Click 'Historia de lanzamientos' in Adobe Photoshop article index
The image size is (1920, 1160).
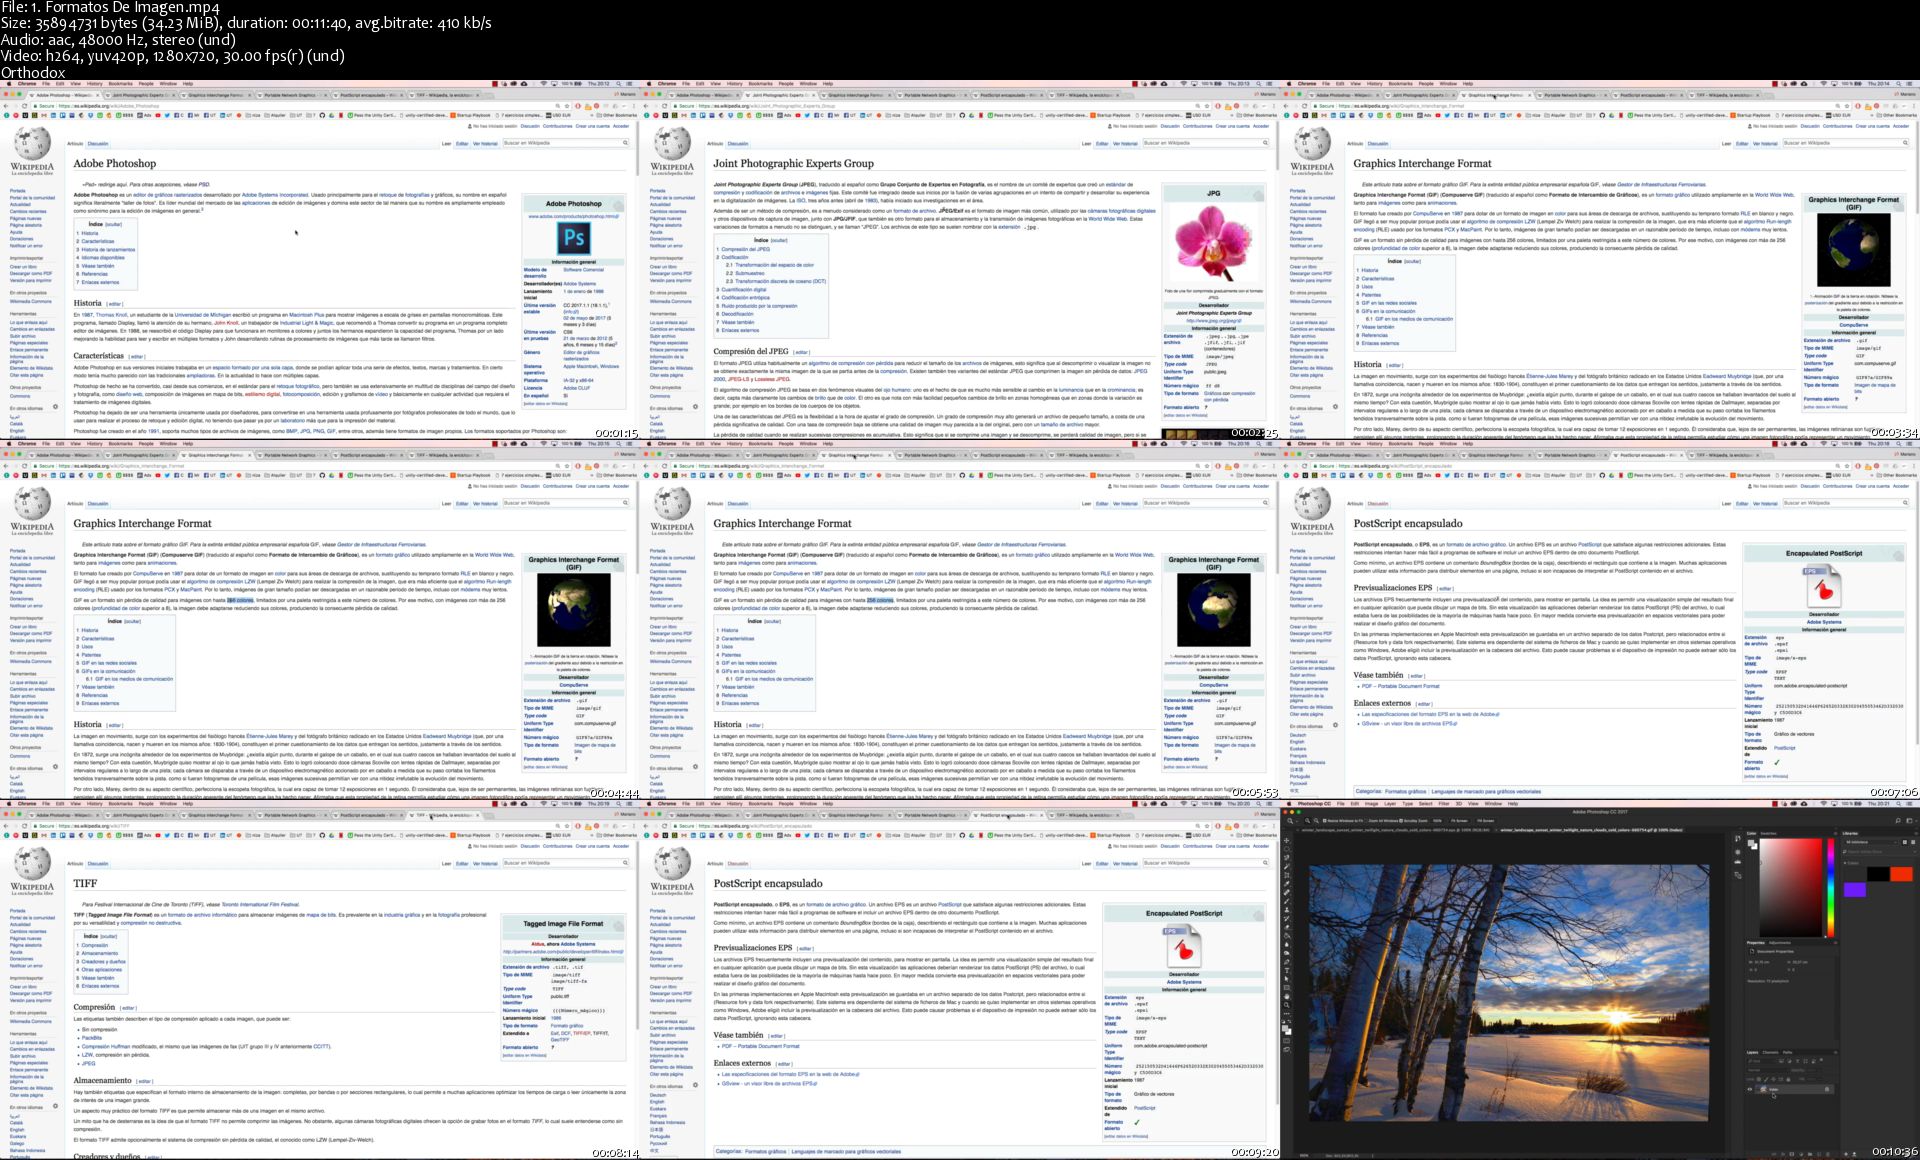pos(108,249)
